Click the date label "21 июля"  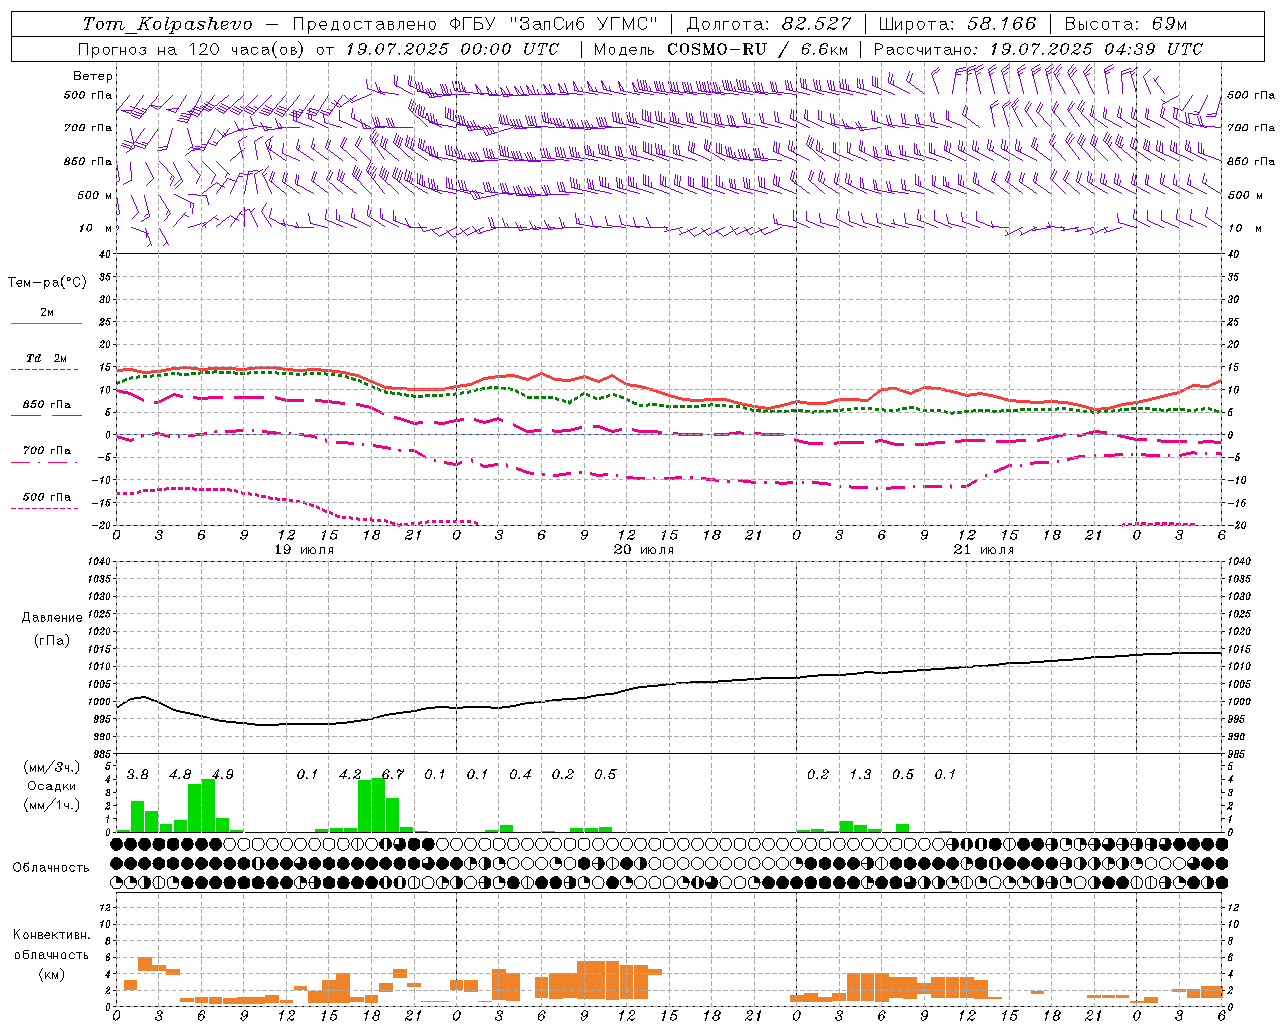click(x=984, y=550)
